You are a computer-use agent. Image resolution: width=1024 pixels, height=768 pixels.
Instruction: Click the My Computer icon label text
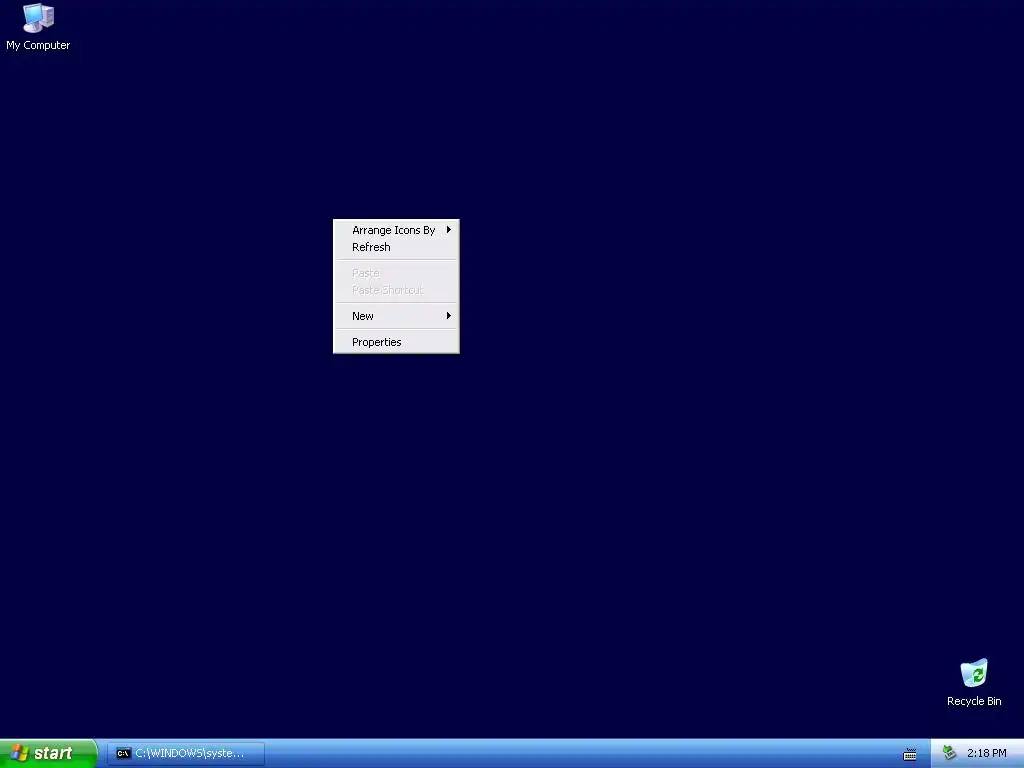tap(38, 45)
